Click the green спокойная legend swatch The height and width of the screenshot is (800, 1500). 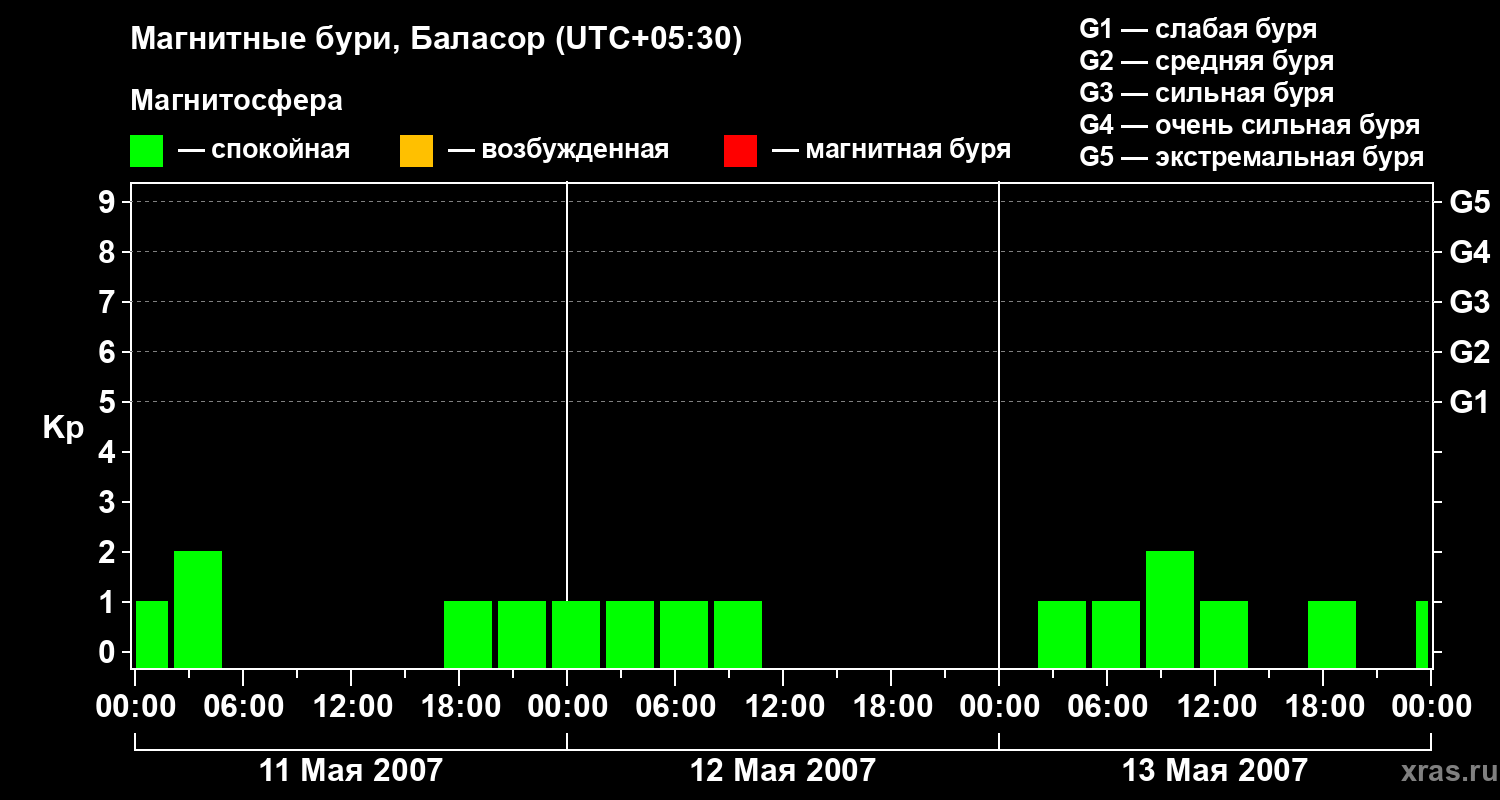click(x=146, y=150)
